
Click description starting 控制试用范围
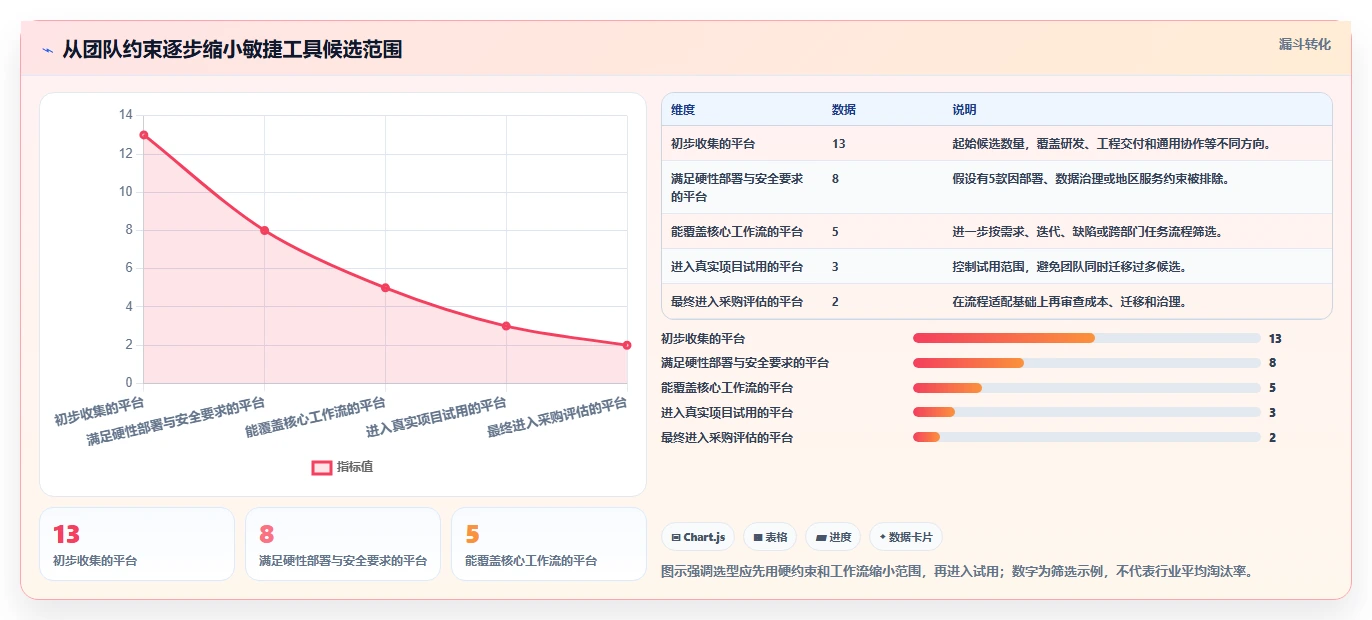coord(1070,267)
